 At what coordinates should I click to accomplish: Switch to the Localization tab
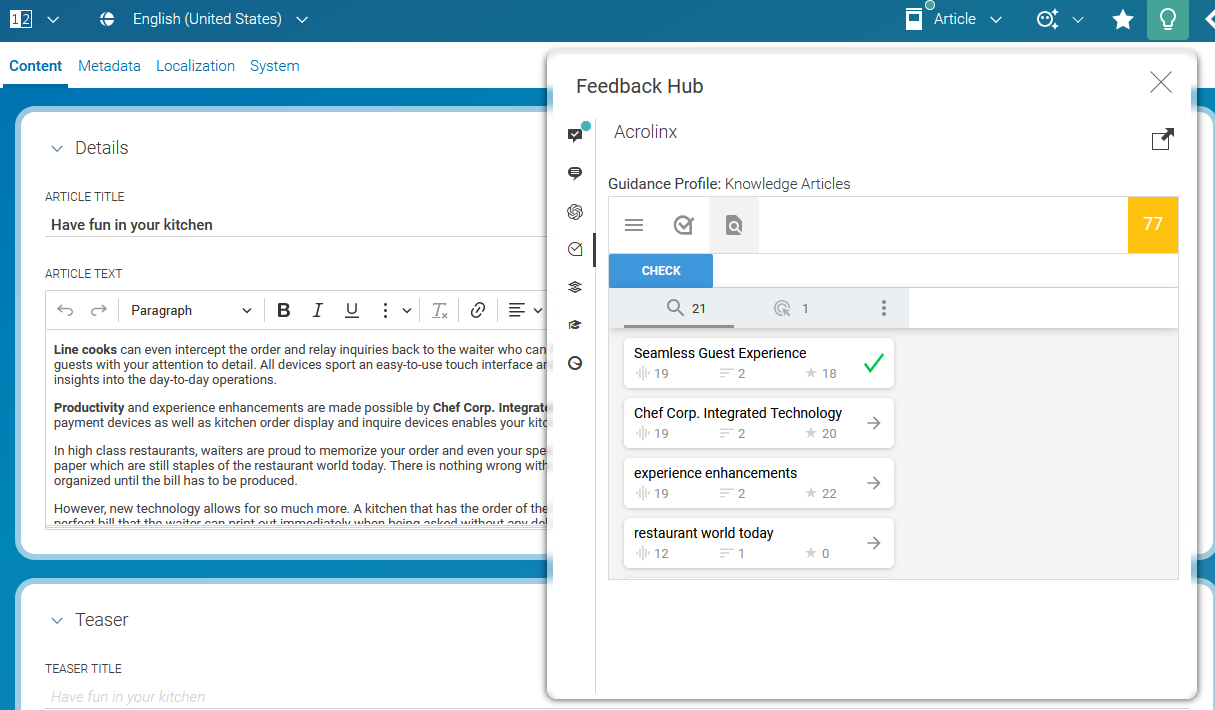195,66
